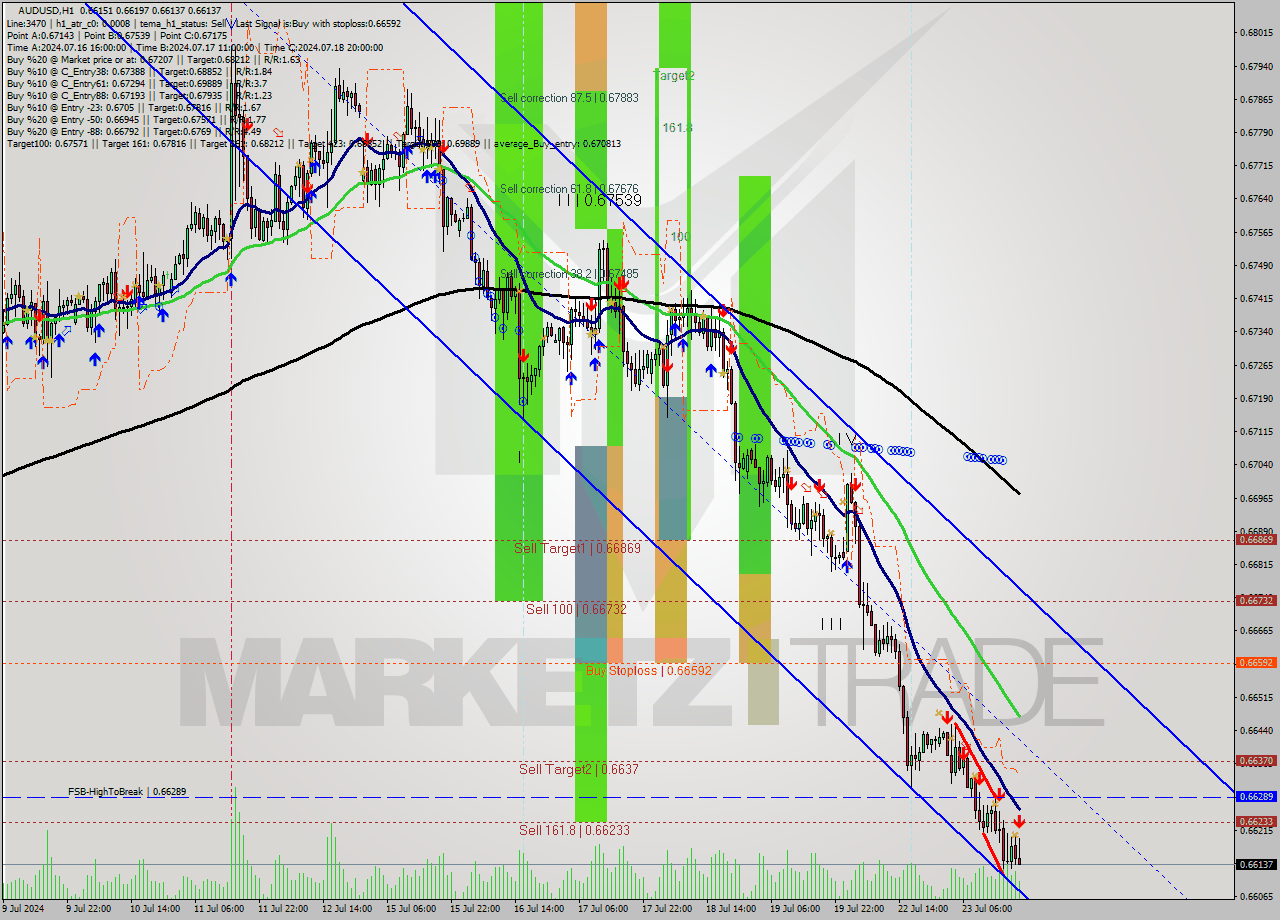
Task: Click 0.67790 on the price axis
Action: [1256, 132]
